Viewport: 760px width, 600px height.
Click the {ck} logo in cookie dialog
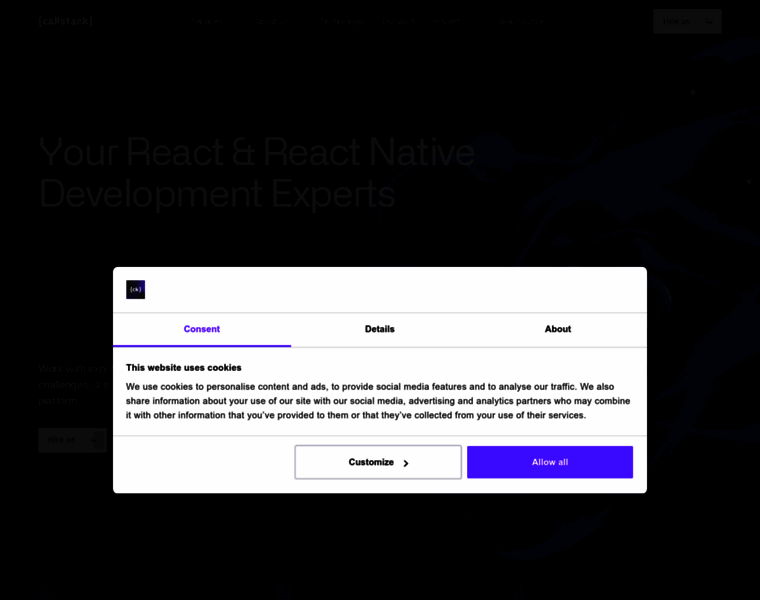(136, 289)
